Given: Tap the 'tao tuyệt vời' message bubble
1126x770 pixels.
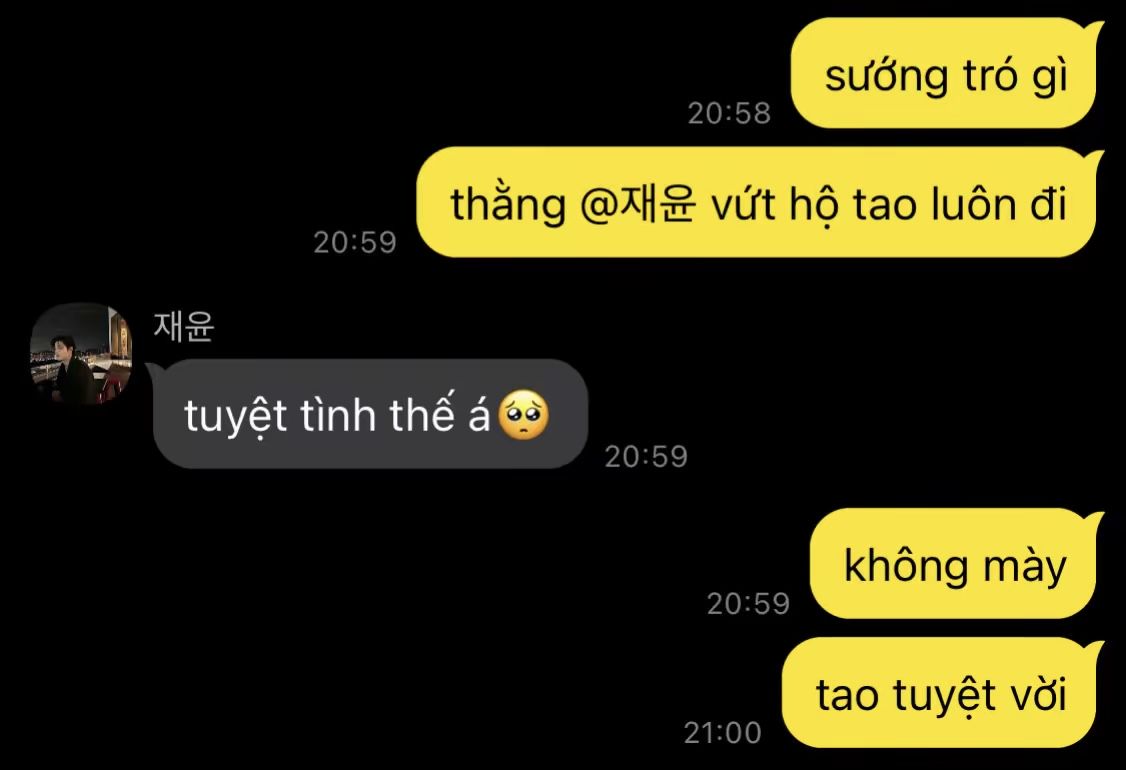Looking at the screenshot, I should point(942,693).
